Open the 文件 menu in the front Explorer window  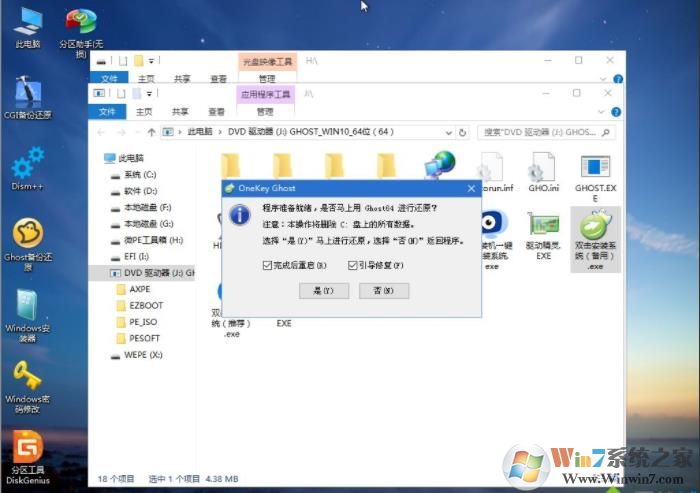pos(108,111)
